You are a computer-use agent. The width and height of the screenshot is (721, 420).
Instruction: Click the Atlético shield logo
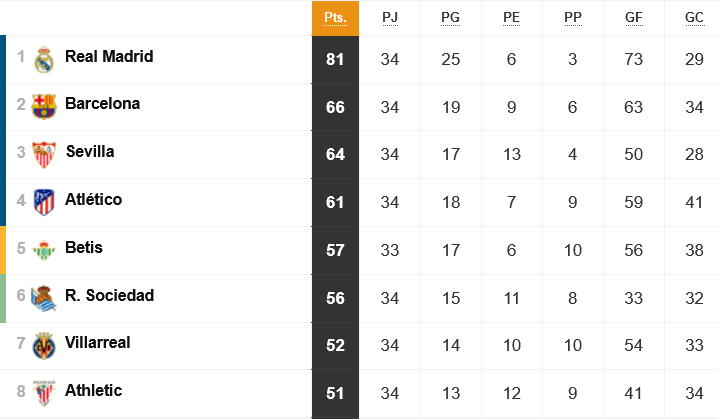coord(44,202)
